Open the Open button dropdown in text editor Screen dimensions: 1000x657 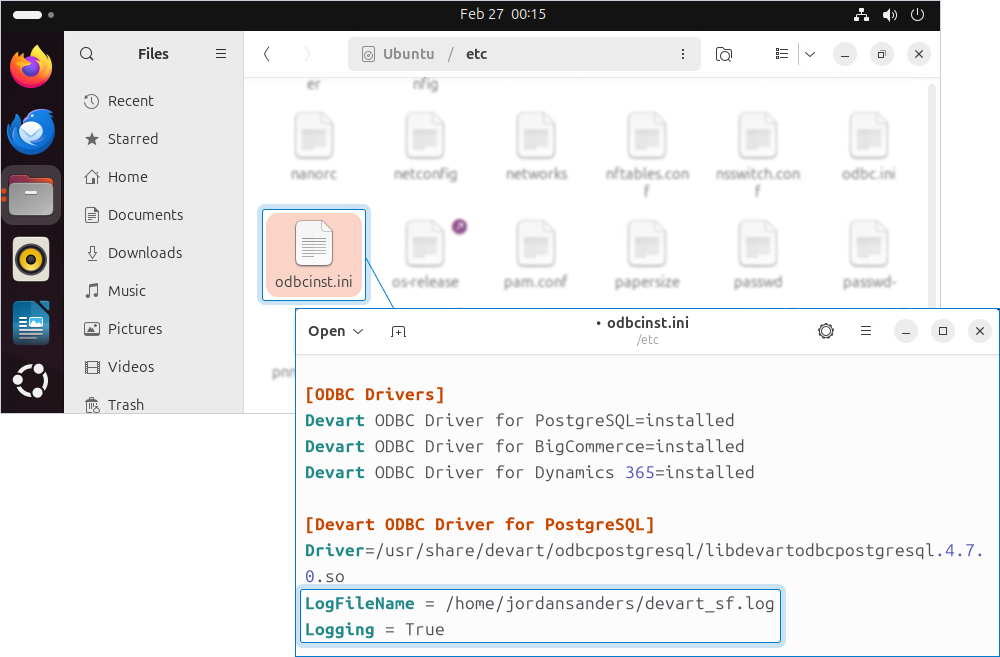click(335, 330)
